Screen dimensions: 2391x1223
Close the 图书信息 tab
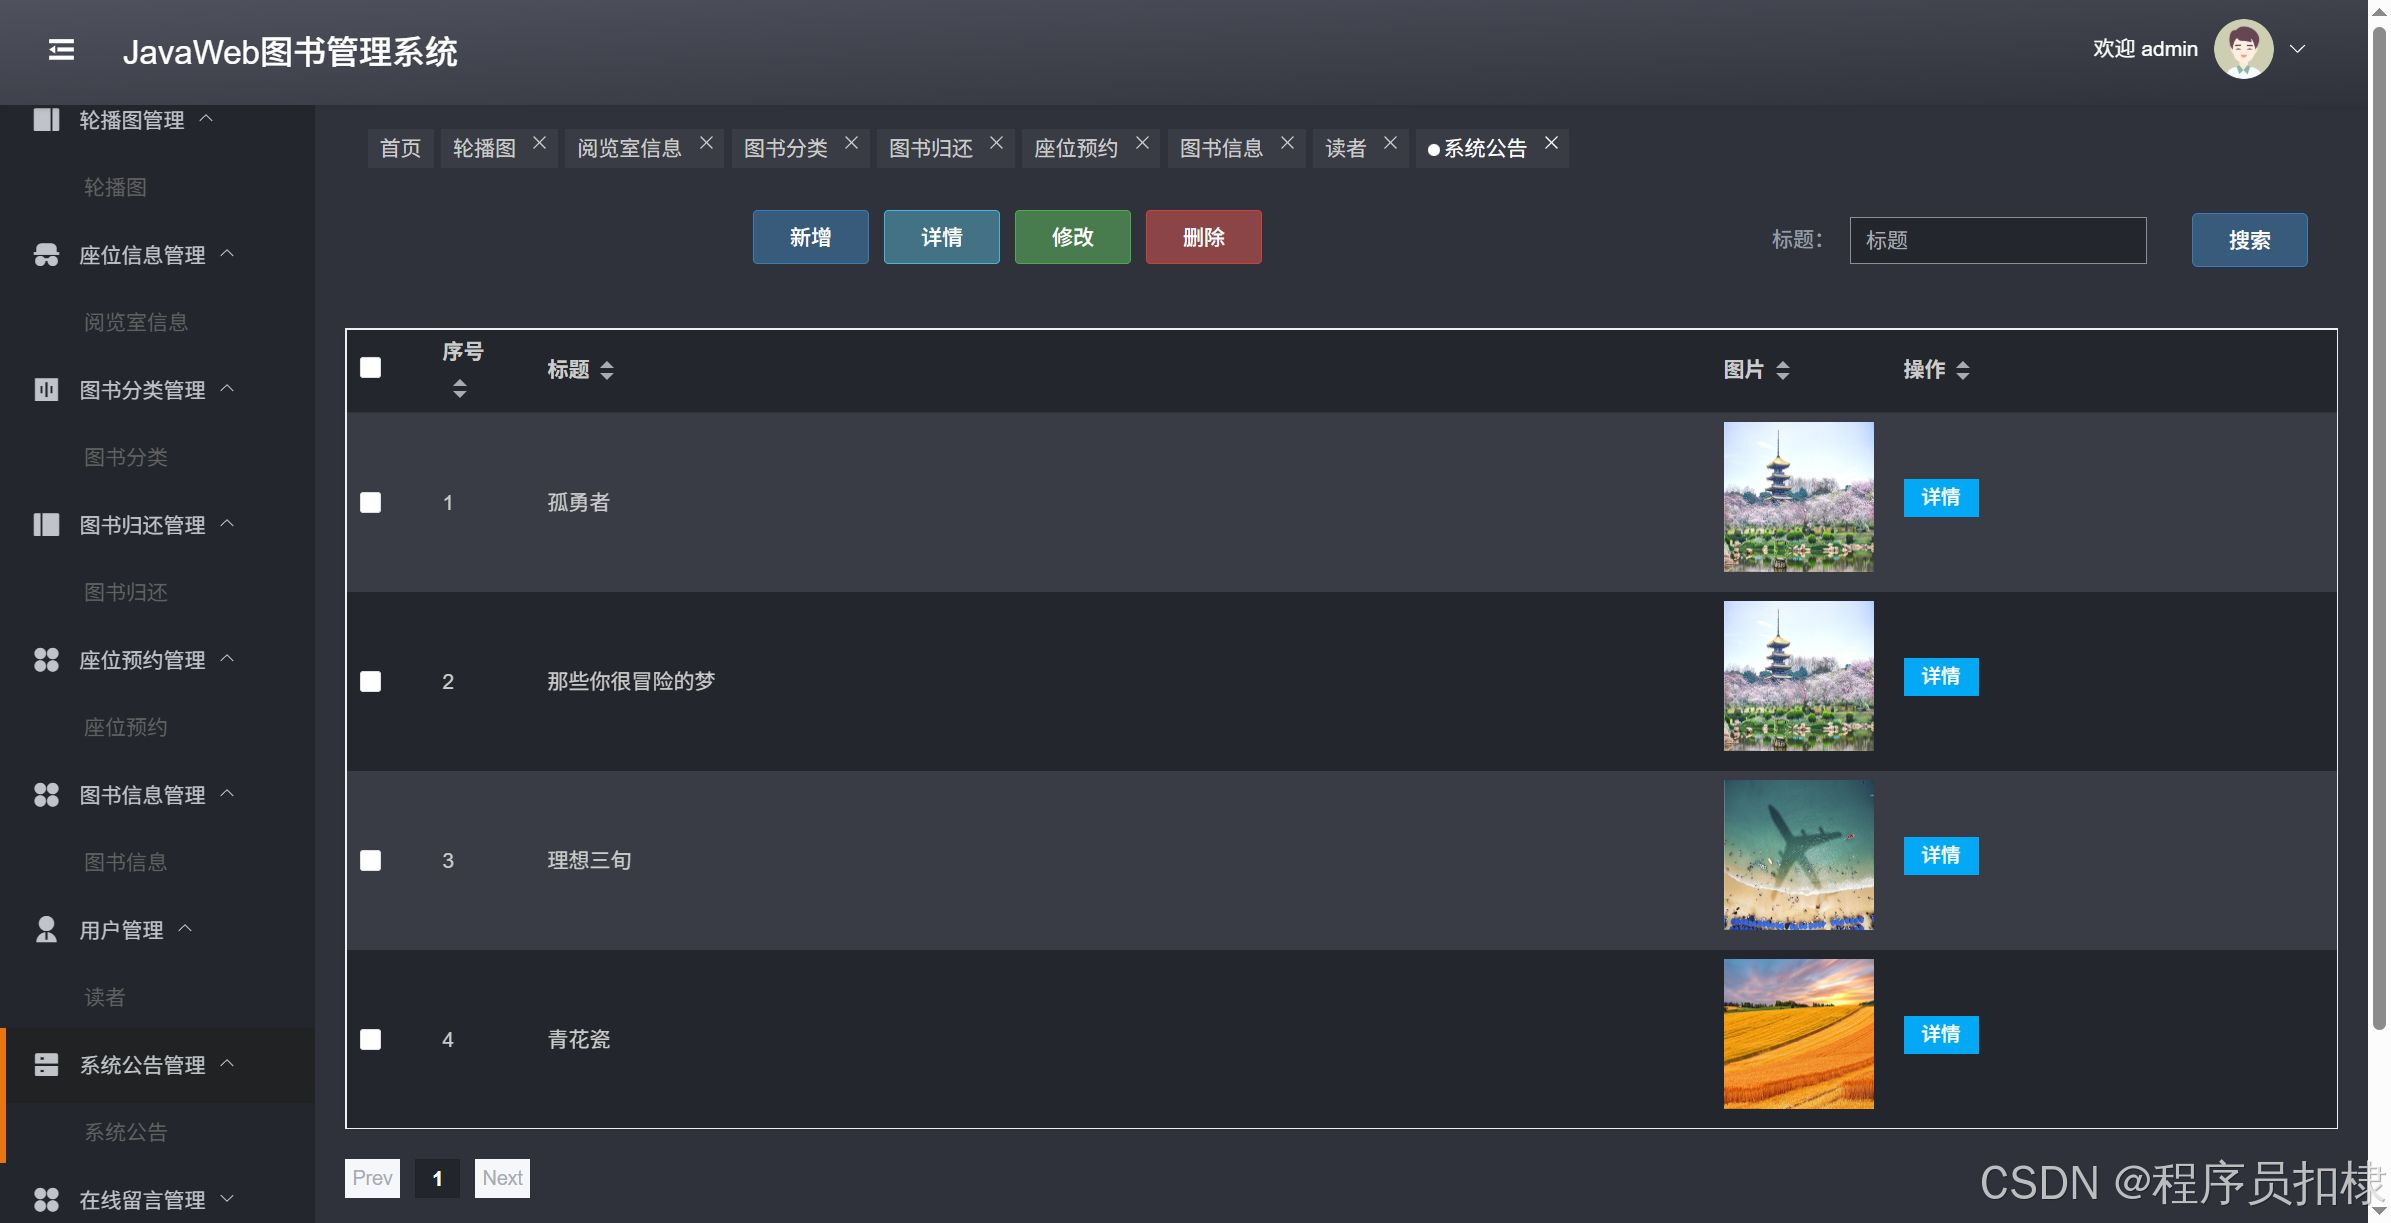pyautogui.click(x=1288, y=143)
